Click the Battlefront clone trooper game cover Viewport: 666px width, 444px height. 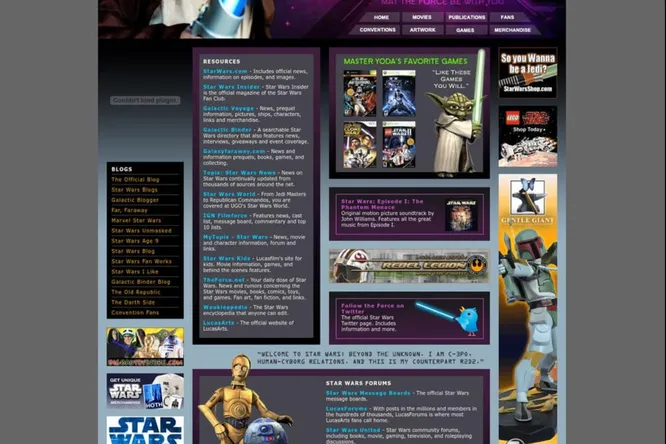(x=360, y=93)
